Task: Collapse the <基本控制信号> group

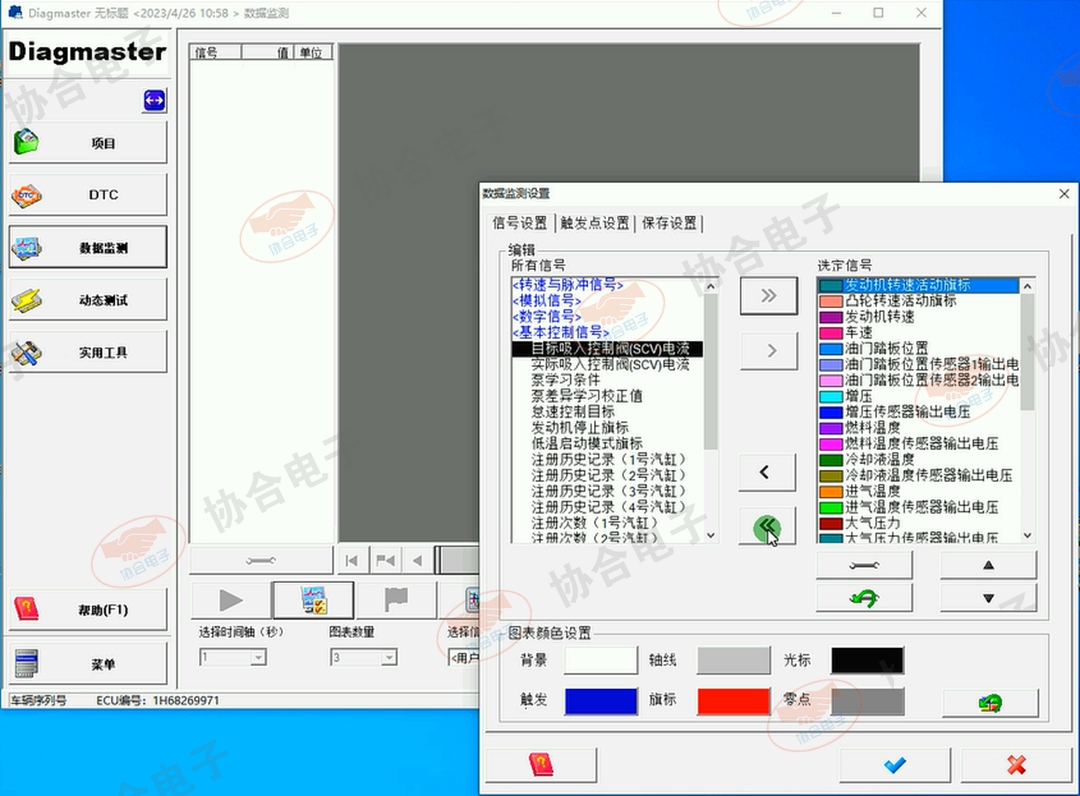Action: point(561,332)
